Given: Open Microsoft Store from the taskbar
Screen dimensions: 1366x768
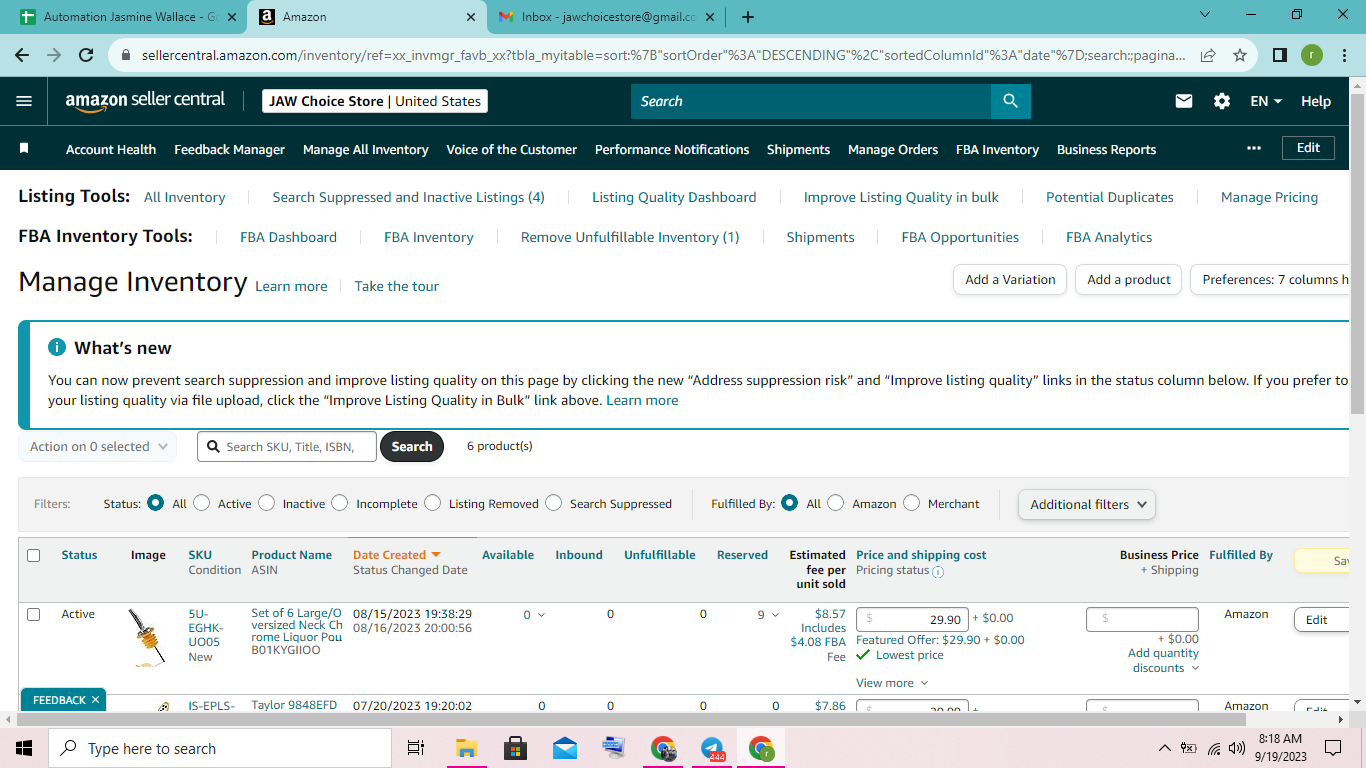Looking at the screenshot, I should point(515,748).
